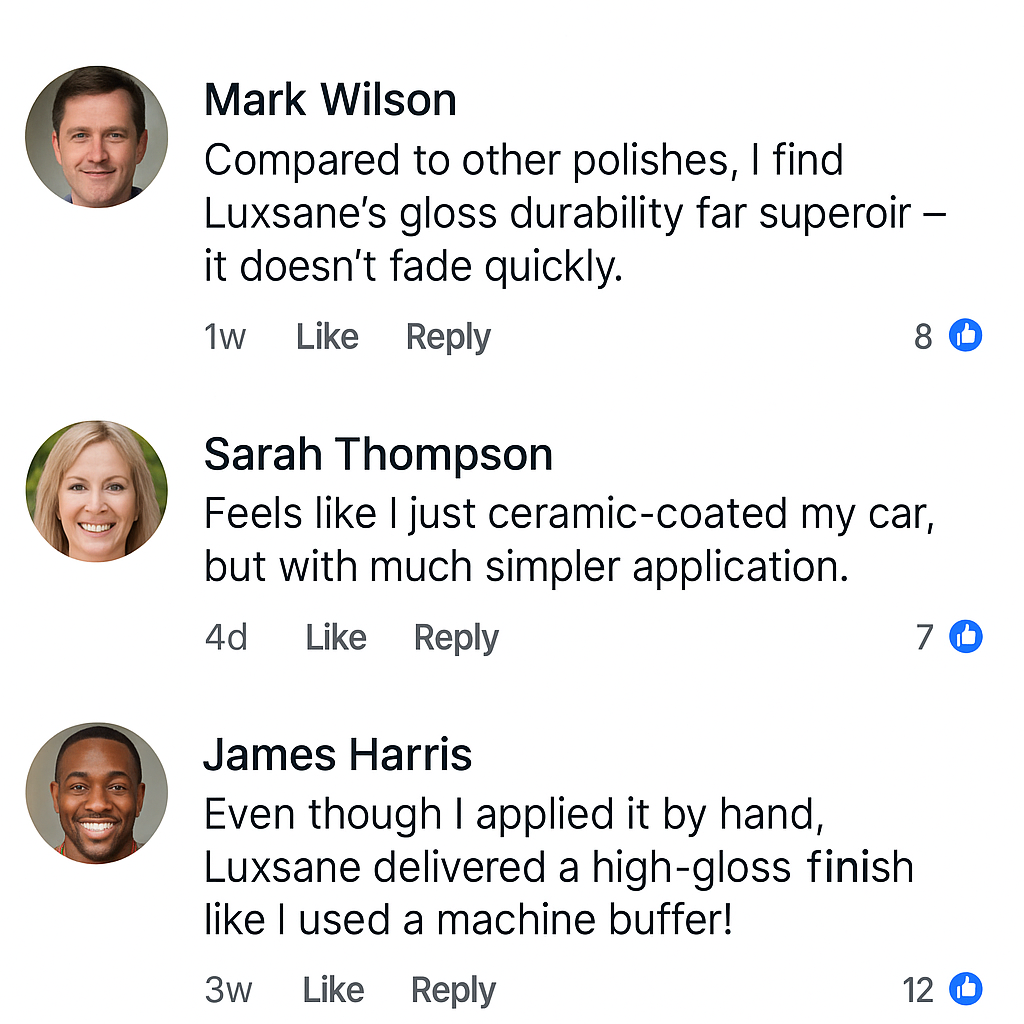The width and height of the screenshot is (1024, 1024).
Task: Click the 1w timestamp on Mark's comment
Action: pos(224,337)
